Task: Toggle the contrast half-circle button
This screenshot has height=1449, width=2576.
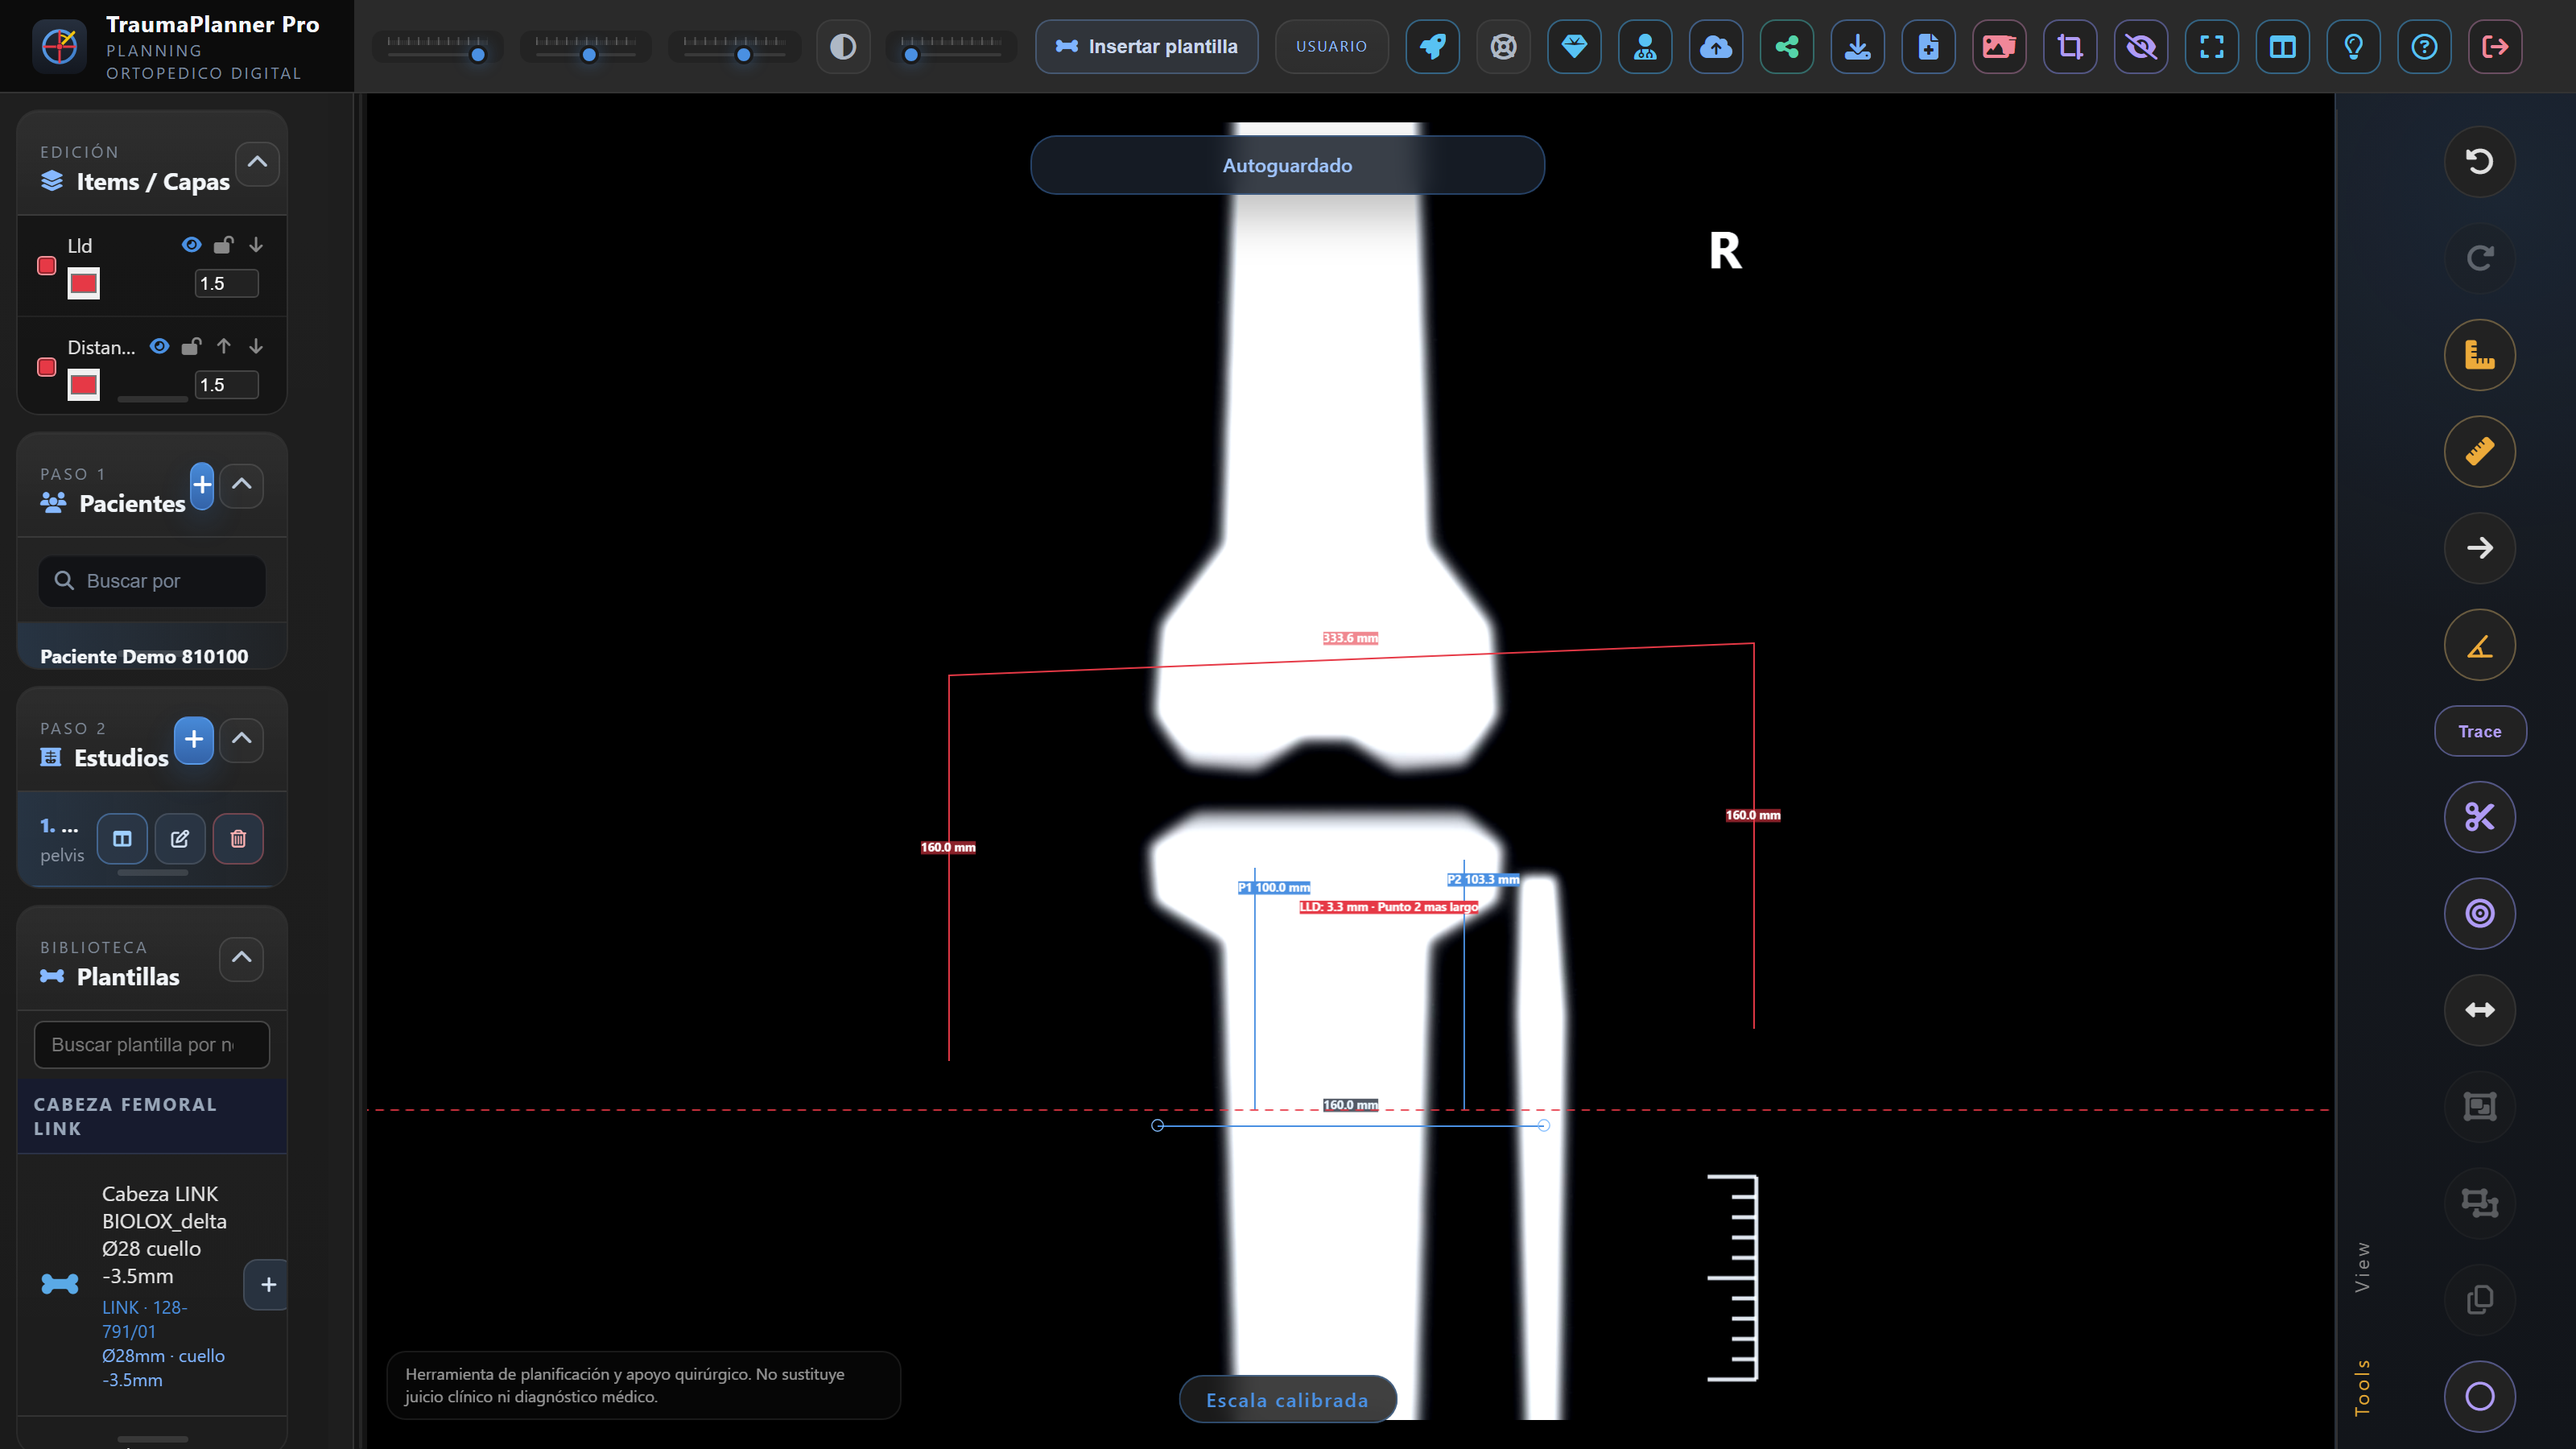Action: point(843,47)
